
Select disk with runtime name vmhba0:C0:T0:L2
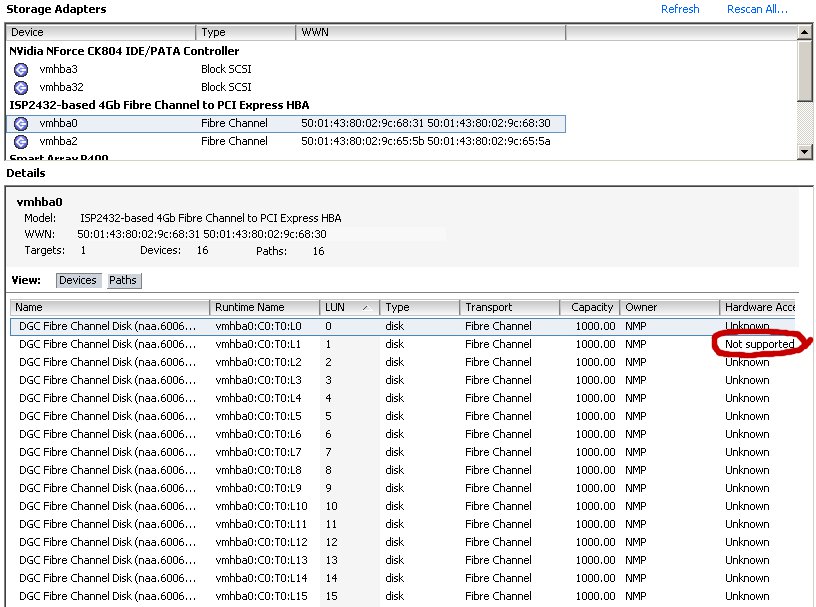click(x=402, y=362)
